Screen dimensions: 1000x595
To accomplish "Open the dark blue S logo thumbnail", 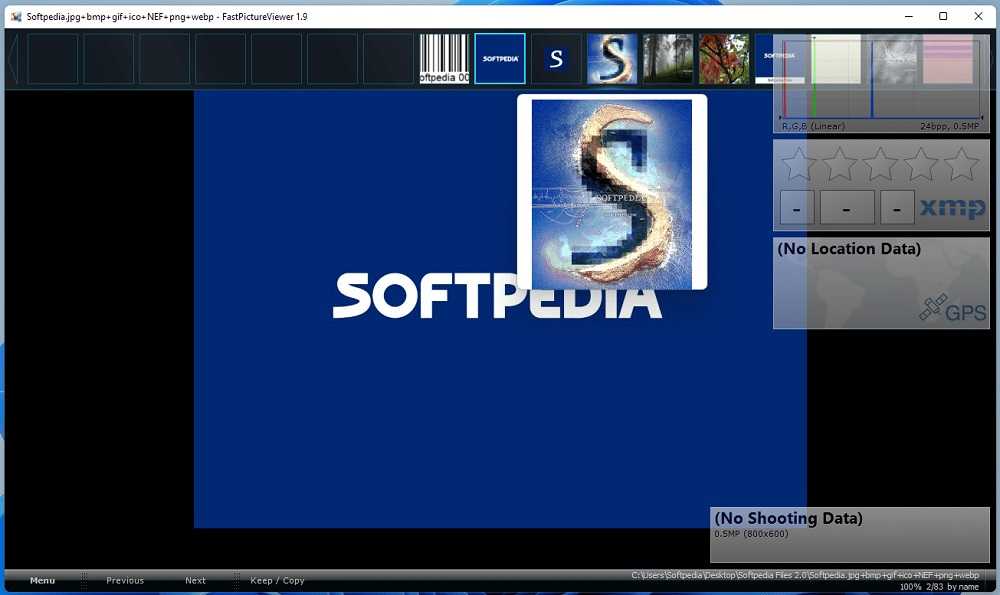I will 556,59.
